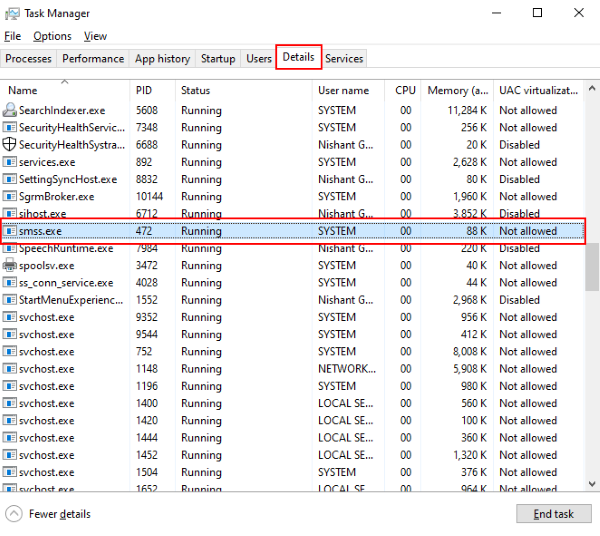Click Disabled cell for StartMenuExperience row

pos(519,300)
